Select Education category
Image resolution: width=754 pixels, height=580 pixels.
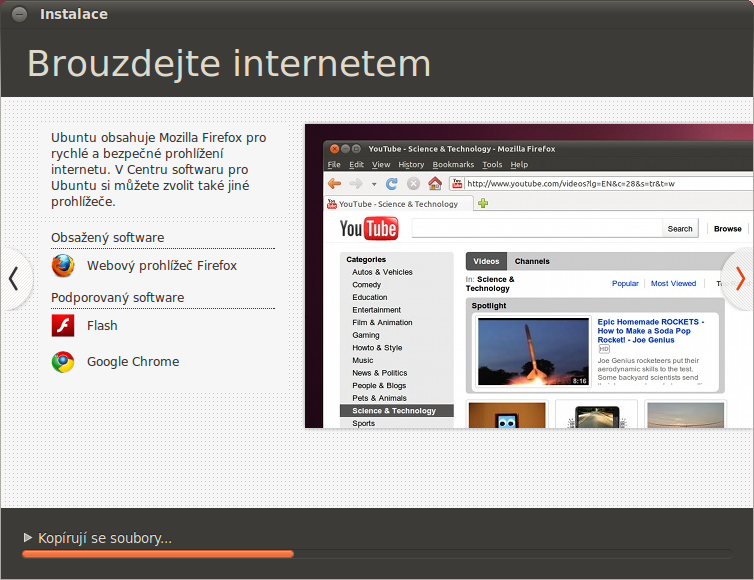pos(369,297)
